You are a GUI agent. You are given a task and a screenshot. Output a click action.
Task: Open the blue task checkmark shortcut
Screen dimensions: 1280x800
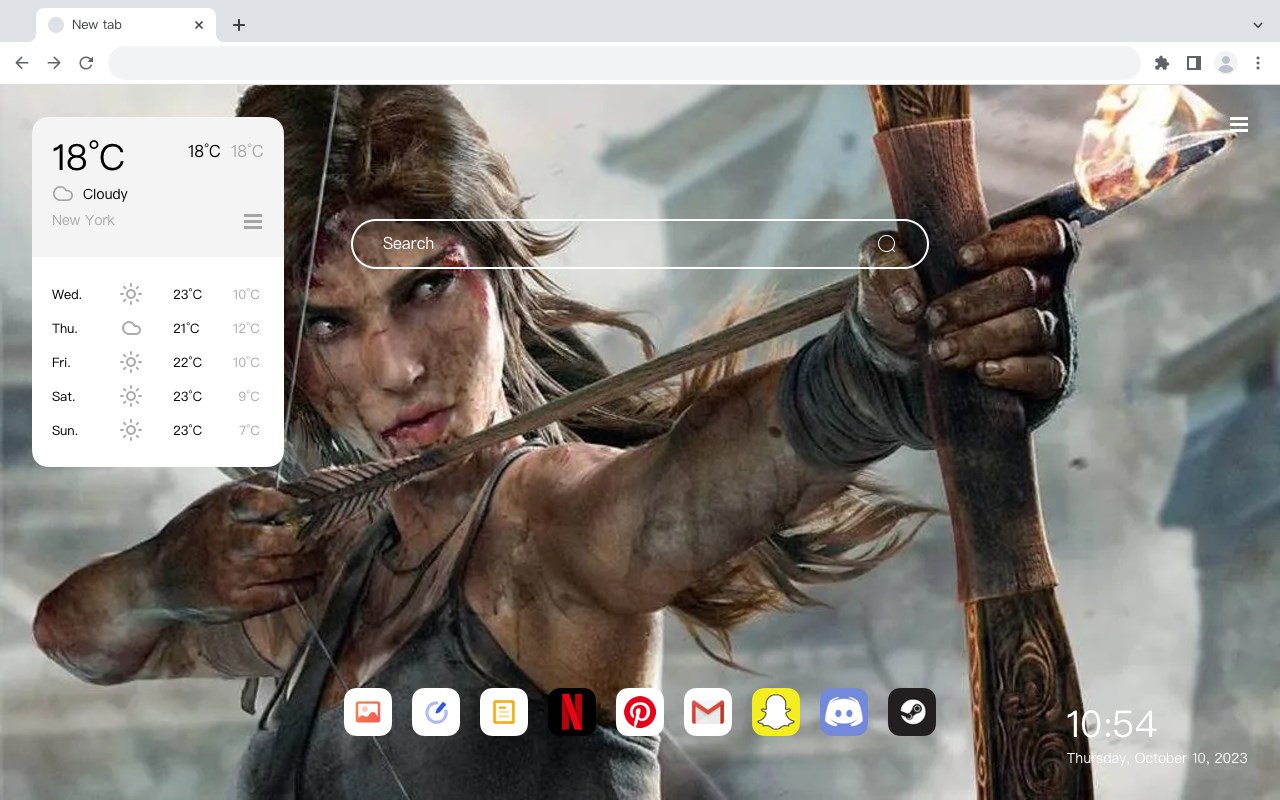pos(436,712)
